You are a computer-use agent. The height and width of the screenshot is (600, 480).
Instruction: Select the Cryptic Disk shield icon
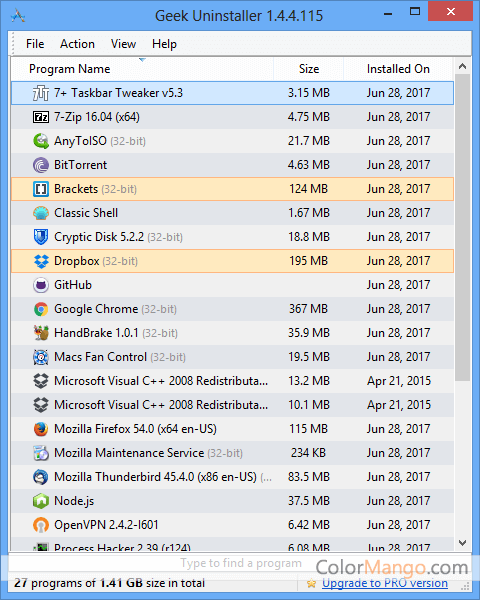(x=41, y=237)
